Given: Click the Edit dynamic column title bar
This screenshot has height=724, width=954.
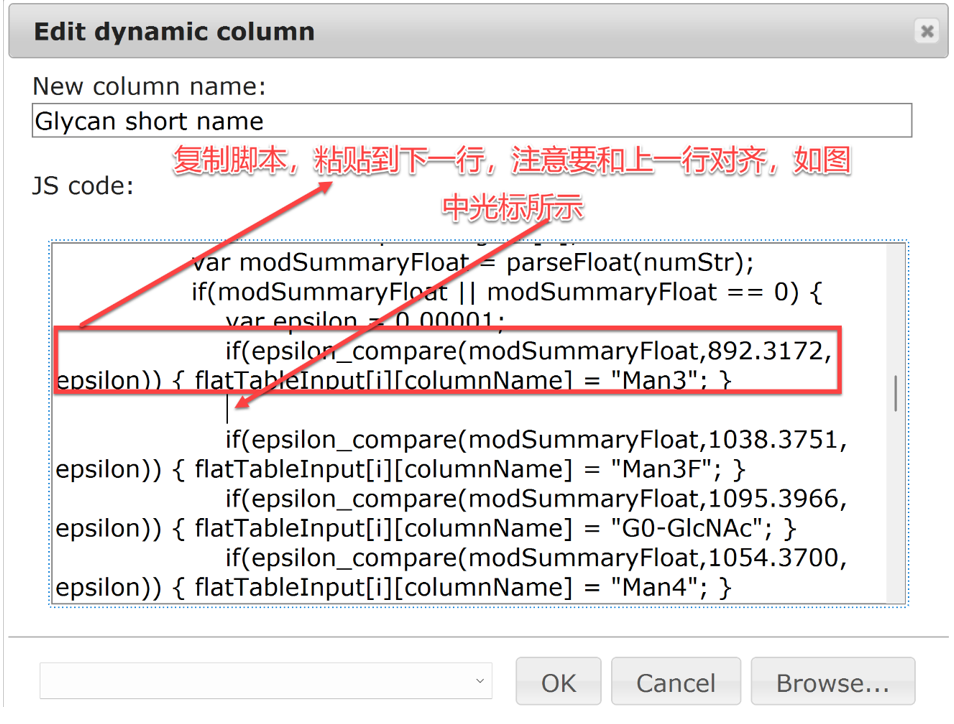Looking at the screenshot, I should [x=400, y=31].
